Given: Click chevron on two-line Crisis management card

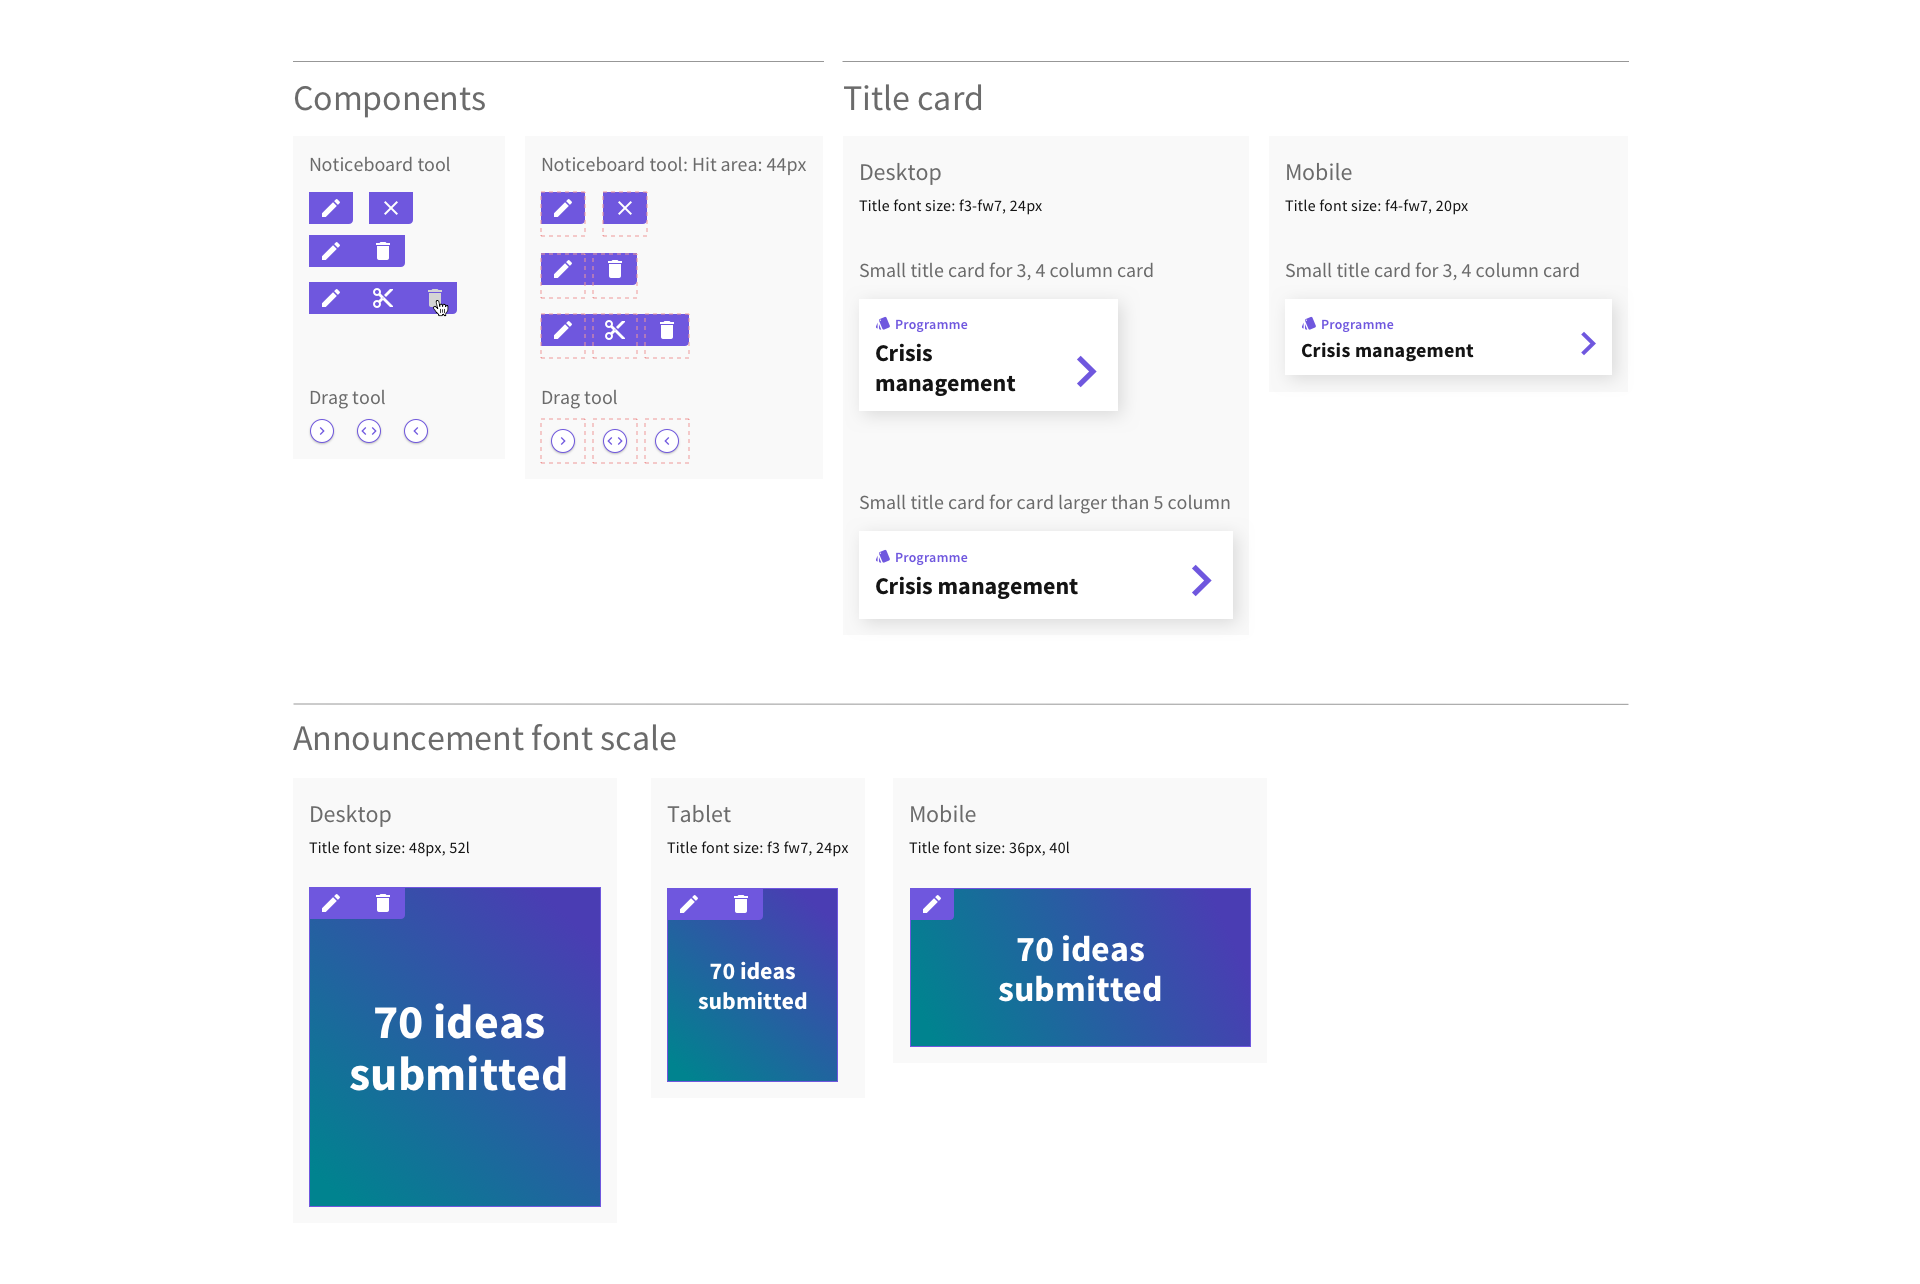Looking at the screenshot, I should click(1086, 371).
